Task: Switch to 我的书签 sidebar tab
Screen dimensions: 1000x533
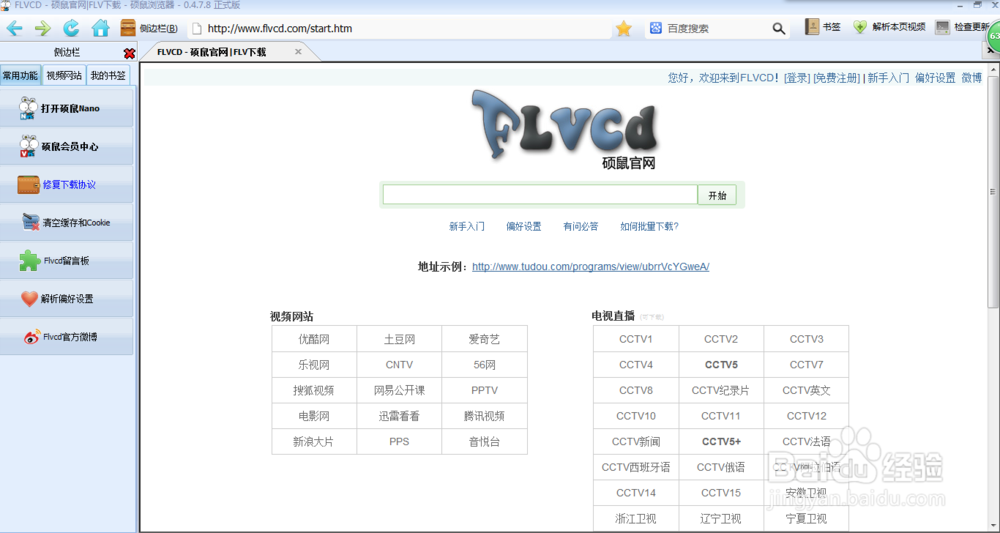Action: tap(108, 75)
